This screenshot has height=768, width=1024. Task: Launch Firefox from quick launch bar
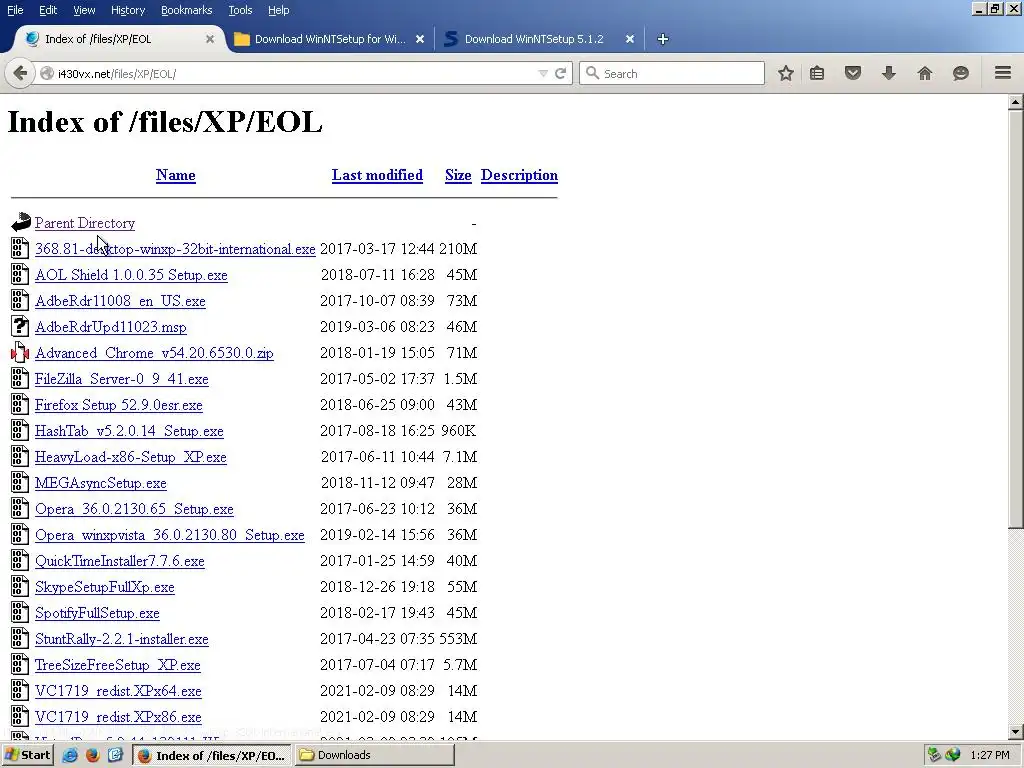(x=93, y=755)
